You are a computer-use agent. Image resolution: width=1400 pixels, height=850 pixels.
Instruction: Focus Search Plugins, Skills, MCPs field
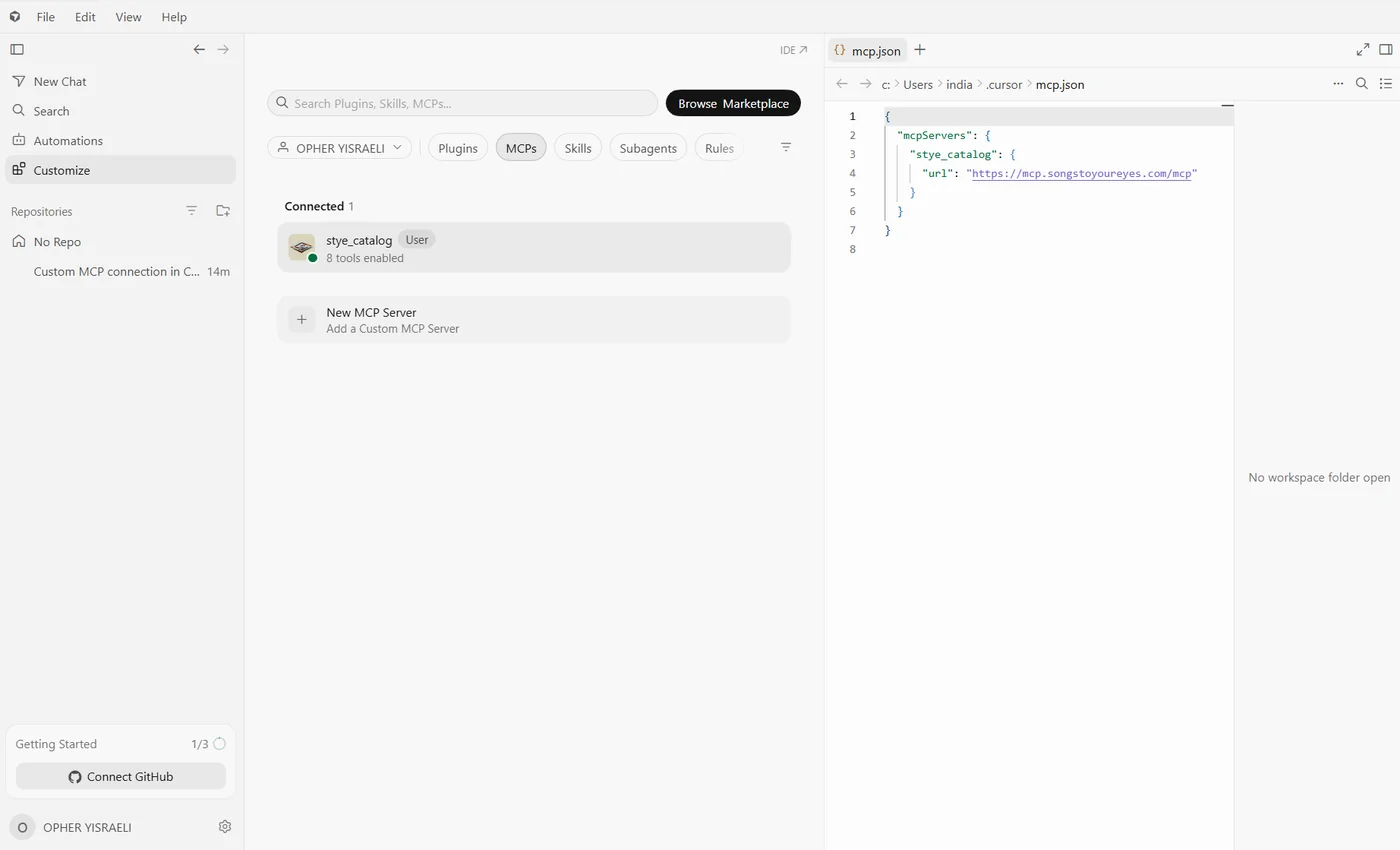[x=463, y=103]
